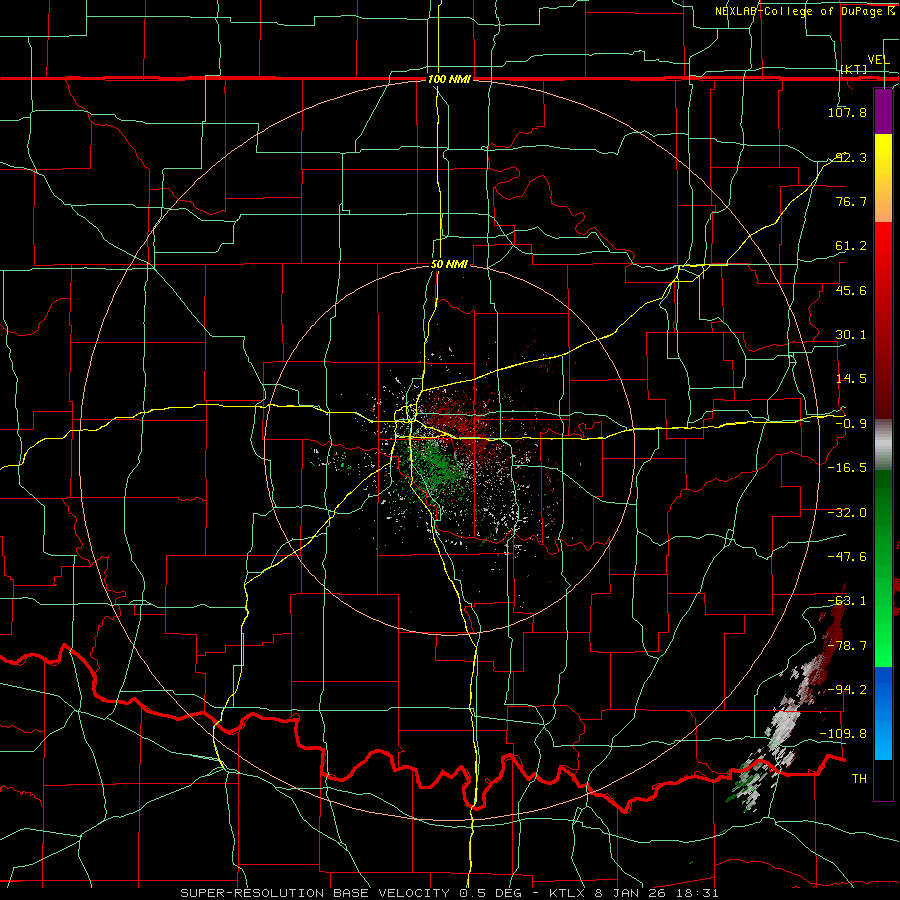
Task: Click the yellow-orange segment of the color bar
Action: (x=883, y=178)
